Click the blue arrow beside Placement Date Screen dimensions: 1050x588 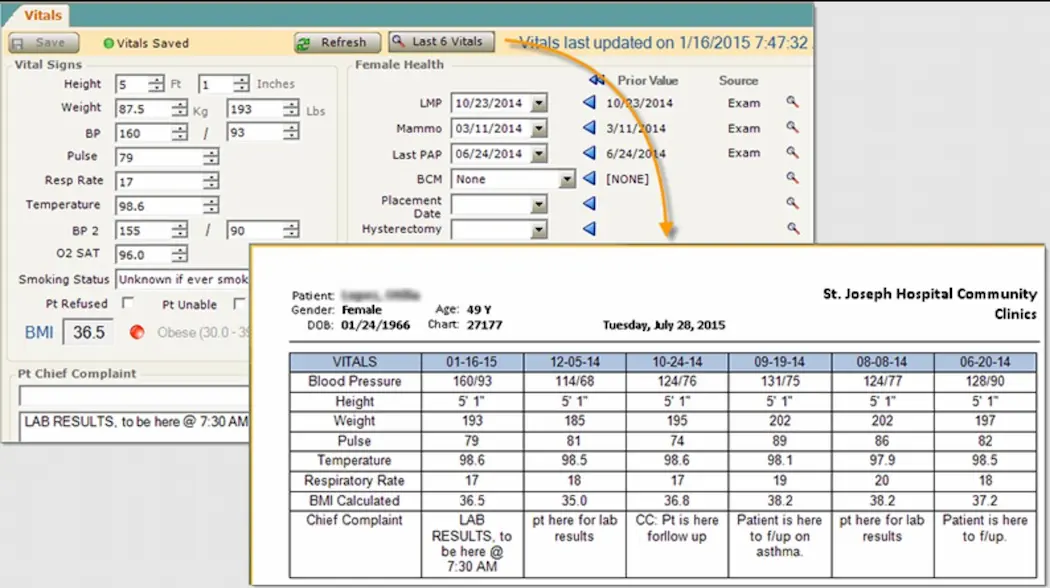[591, 204]
